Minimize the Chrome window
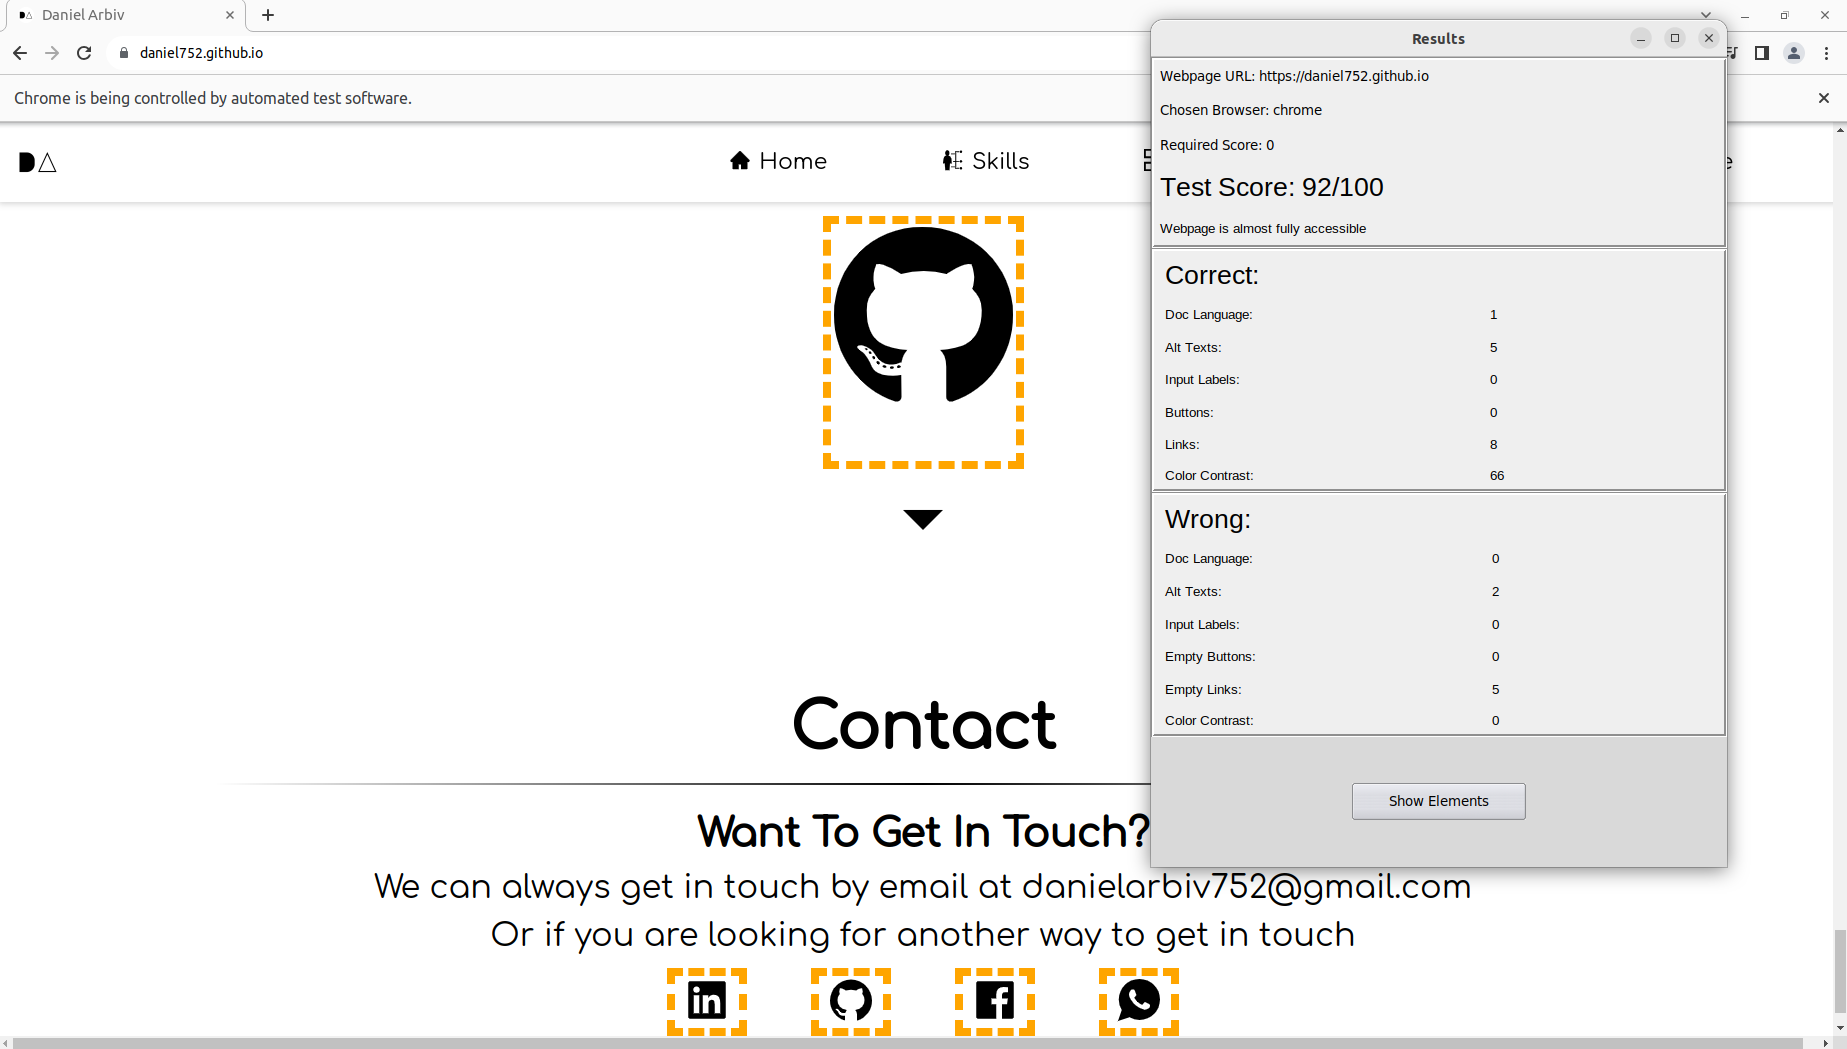The image size is (1847, 1049). click(1745, 15)
